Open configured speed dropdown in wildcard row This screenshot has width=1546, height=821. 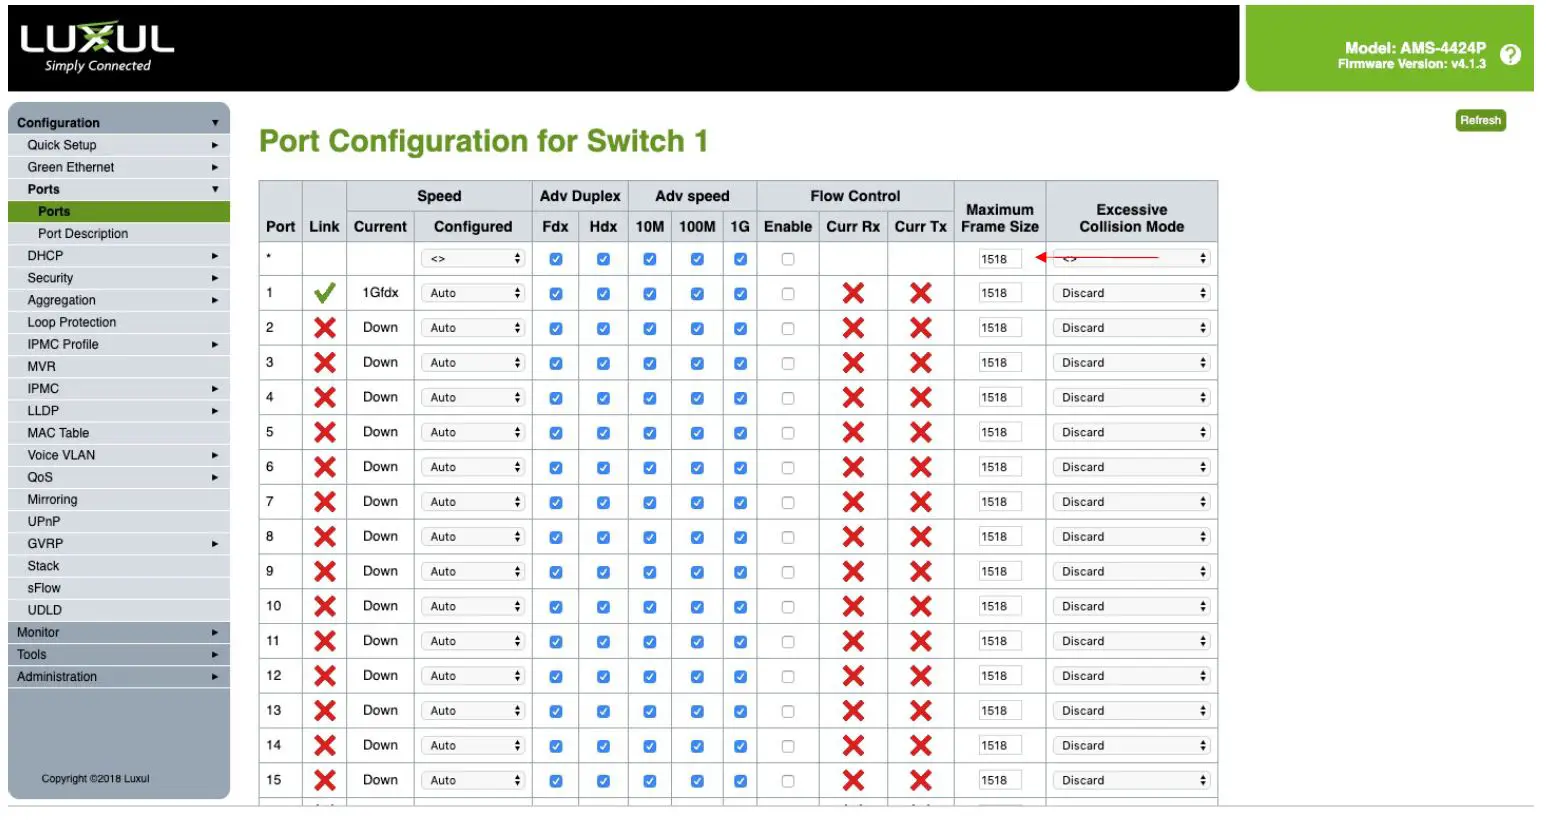473,258
